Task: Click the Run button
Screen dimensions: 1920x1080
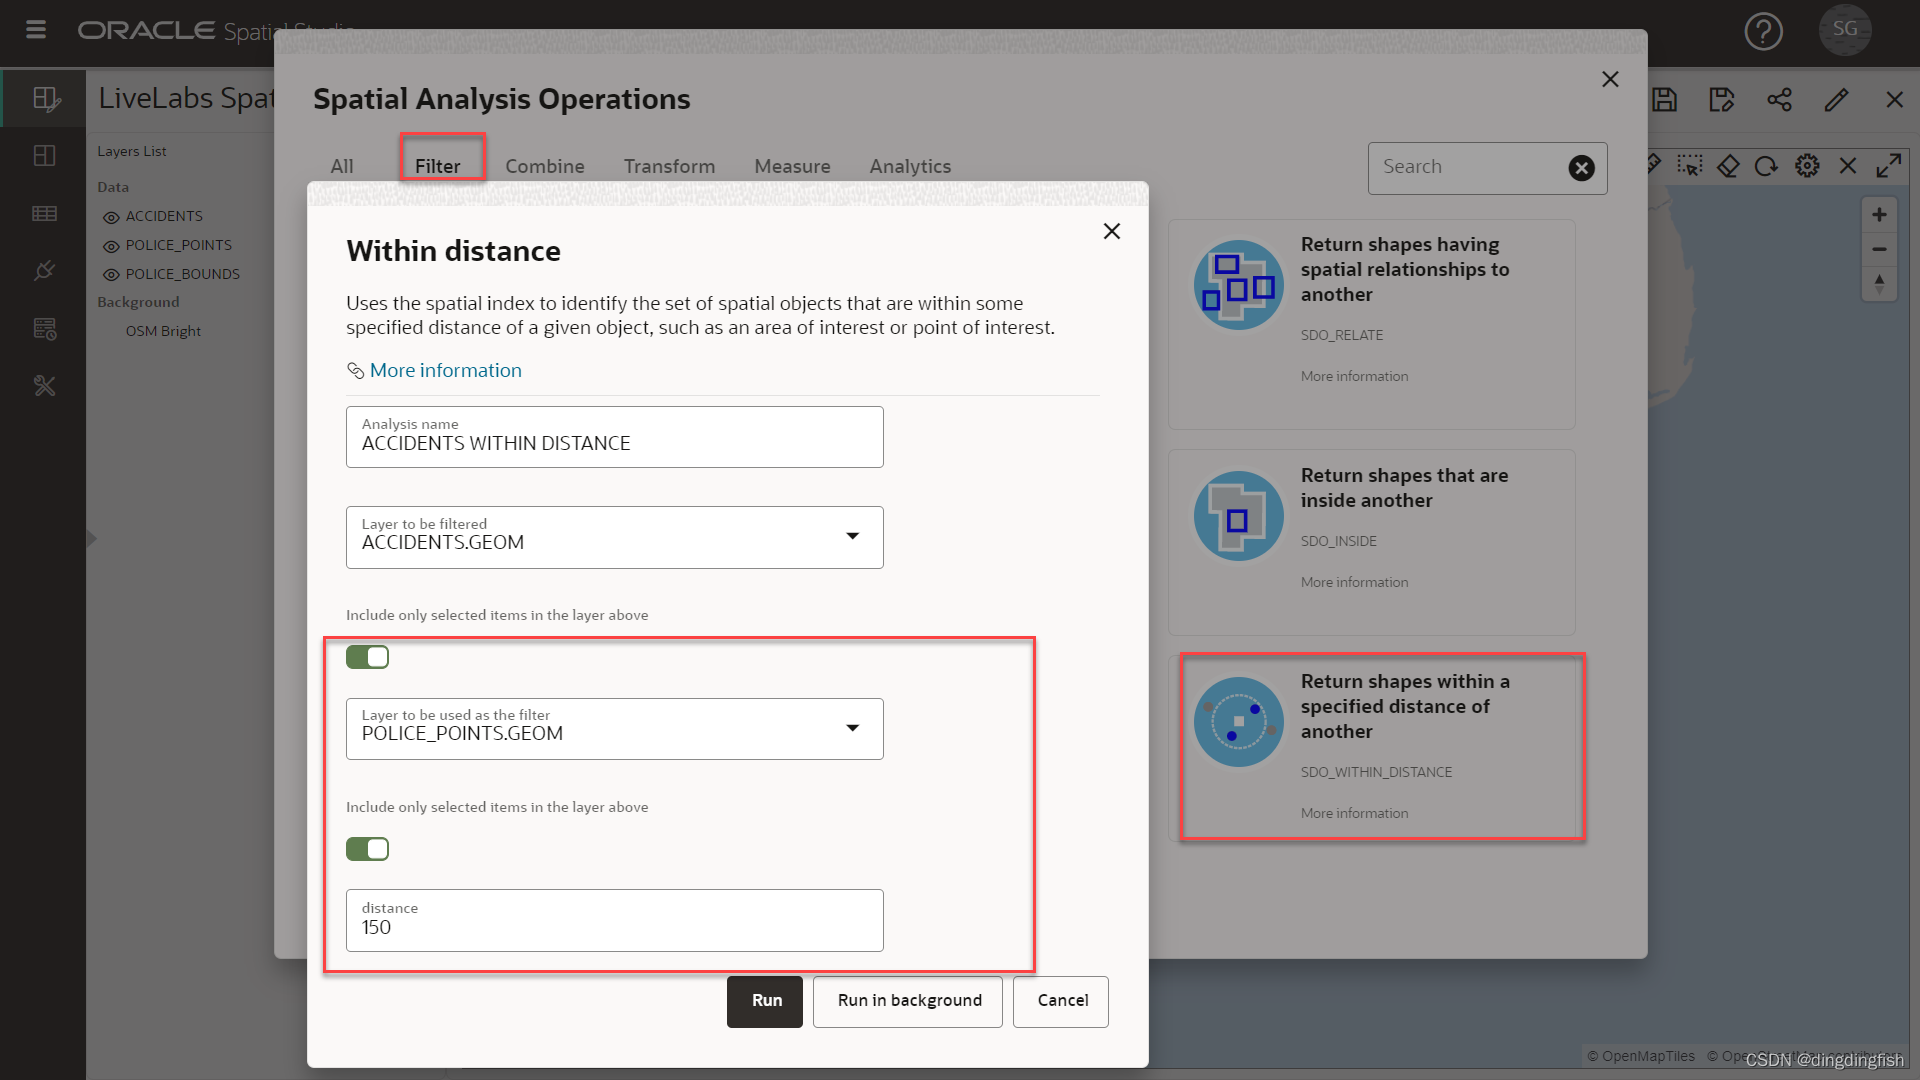Action: tap(765, 1001)
